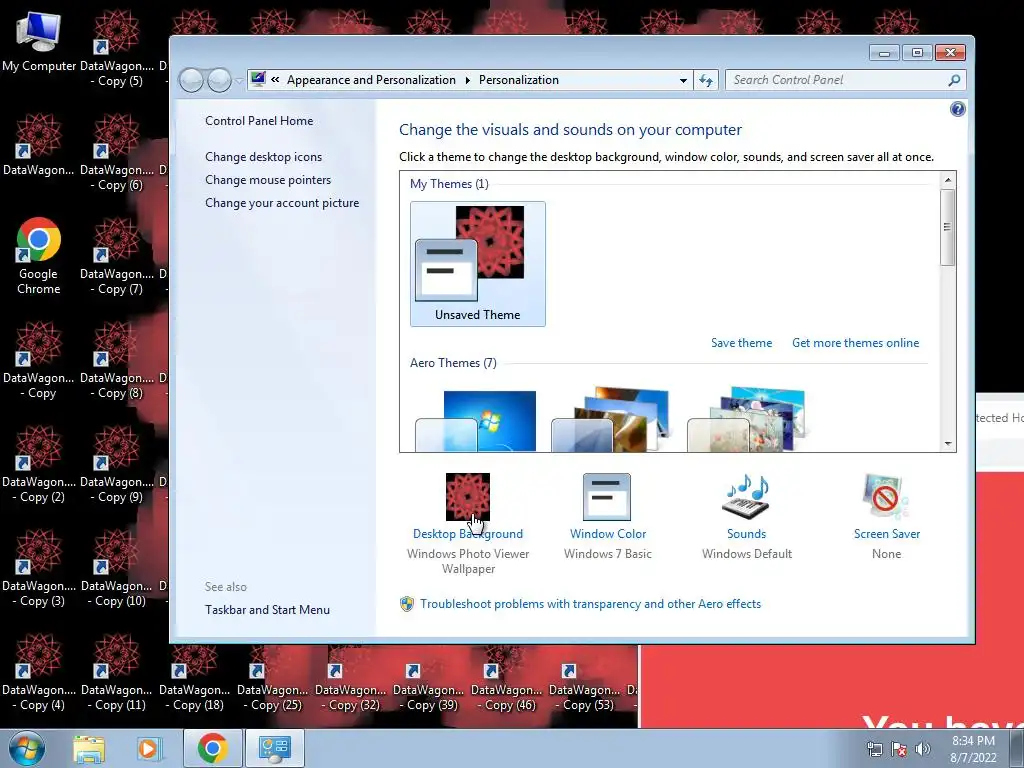Select the DataWagon - Copy (7) desktop shortcut
The width and height of the screenshot is (1024, 768).
(117, 257)
